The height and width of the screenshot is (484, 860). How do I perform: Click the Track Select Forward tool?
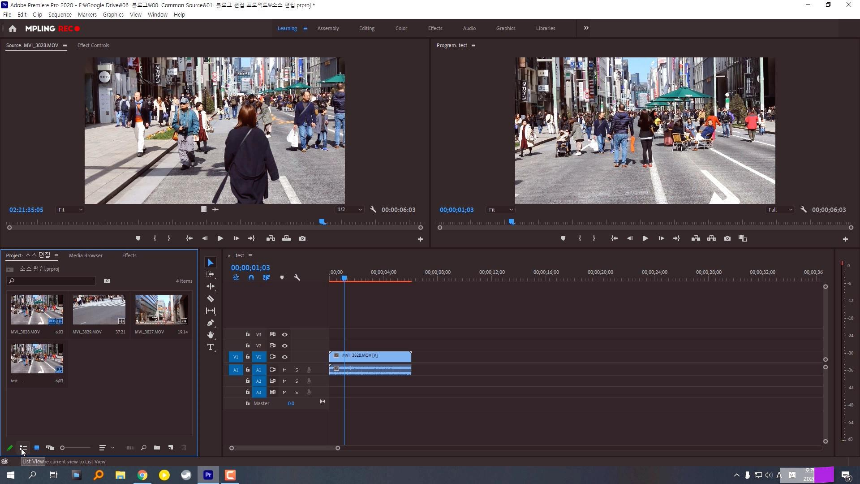coord(210,275)
